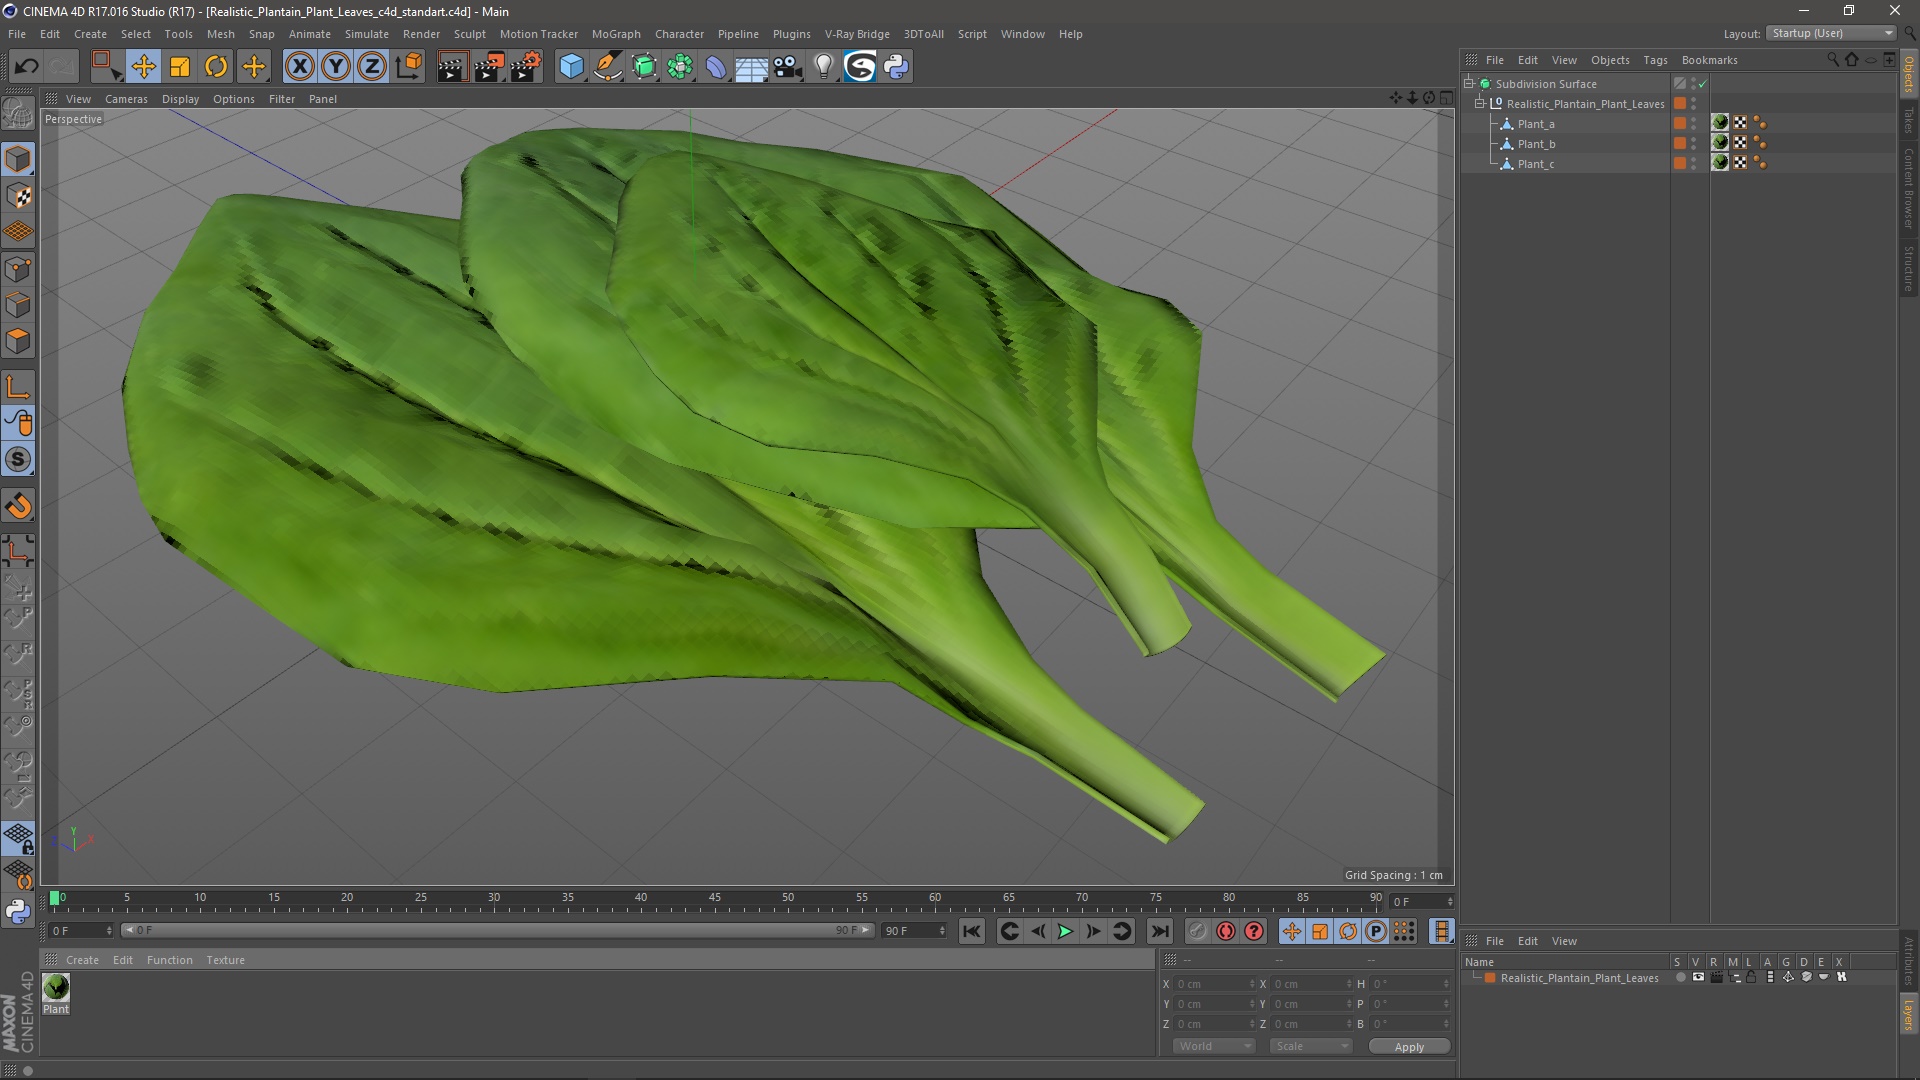Open Scale mode dropdown
This screenshot has width=1920, height=1080.
[1310, 1046]
